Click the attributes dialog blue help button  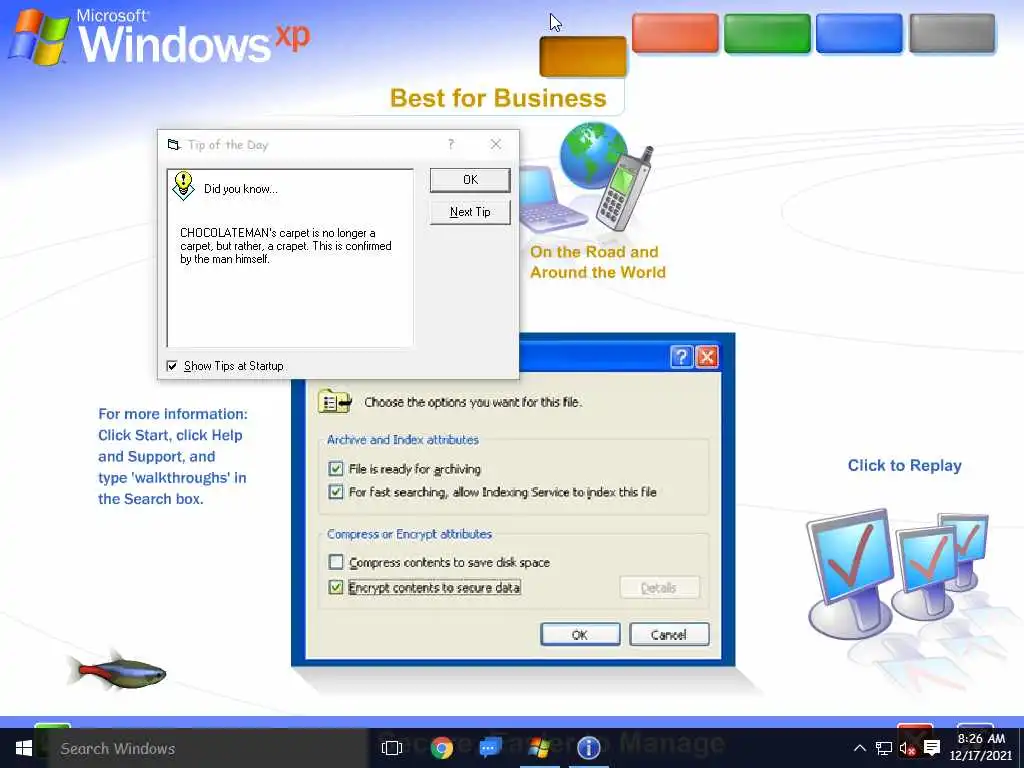coord(681,357)
